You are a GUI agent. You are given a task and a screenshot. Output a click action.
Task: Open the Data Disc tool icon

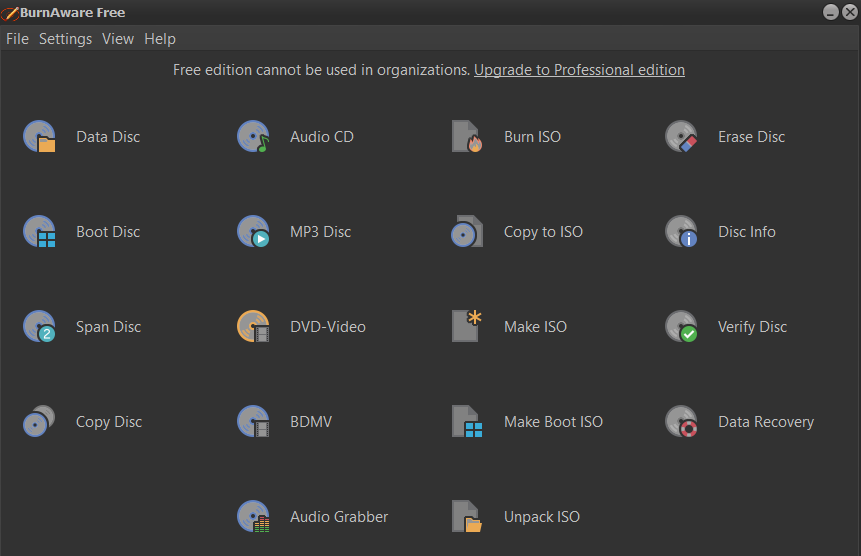39,136
